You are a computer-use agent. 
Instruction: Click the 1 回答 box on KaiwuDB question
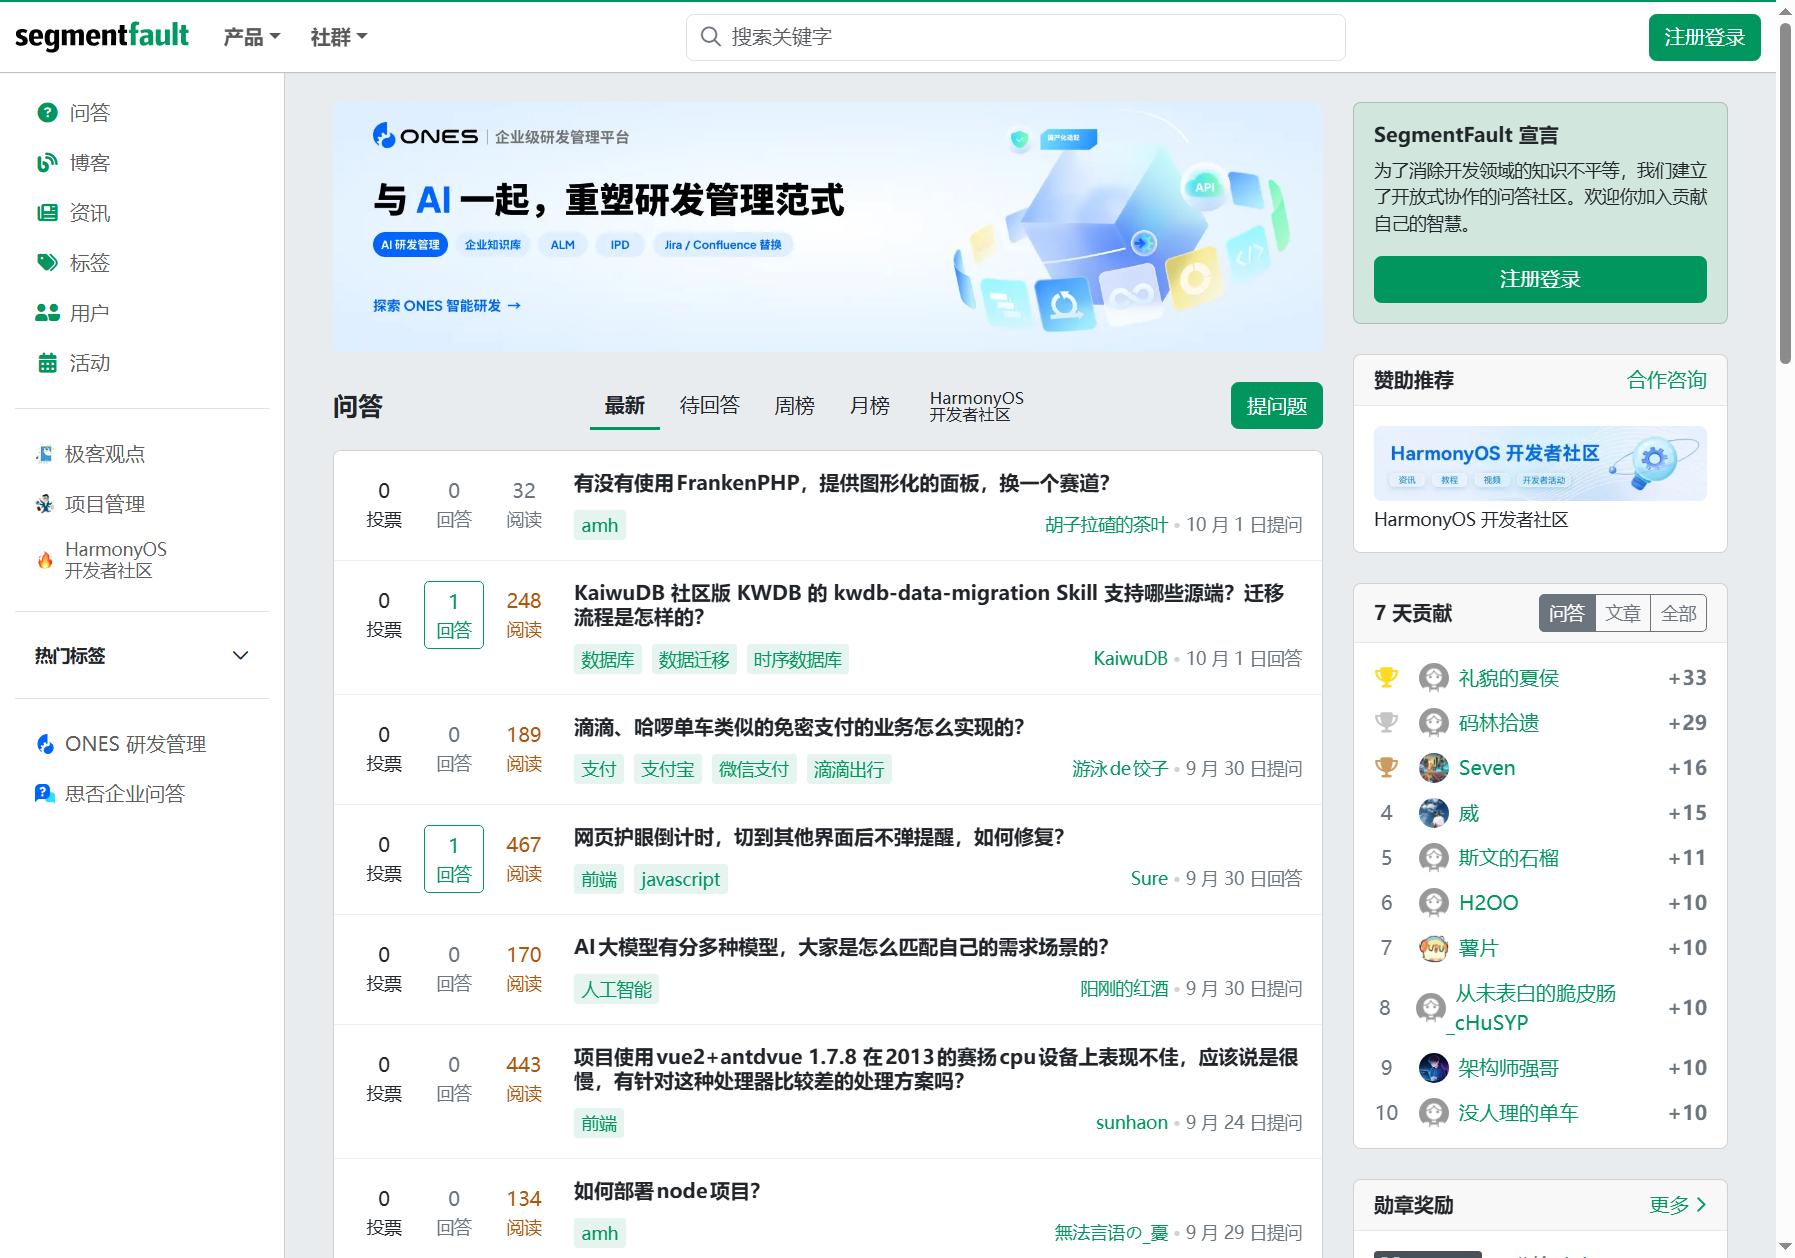click(x=454, y=615)
